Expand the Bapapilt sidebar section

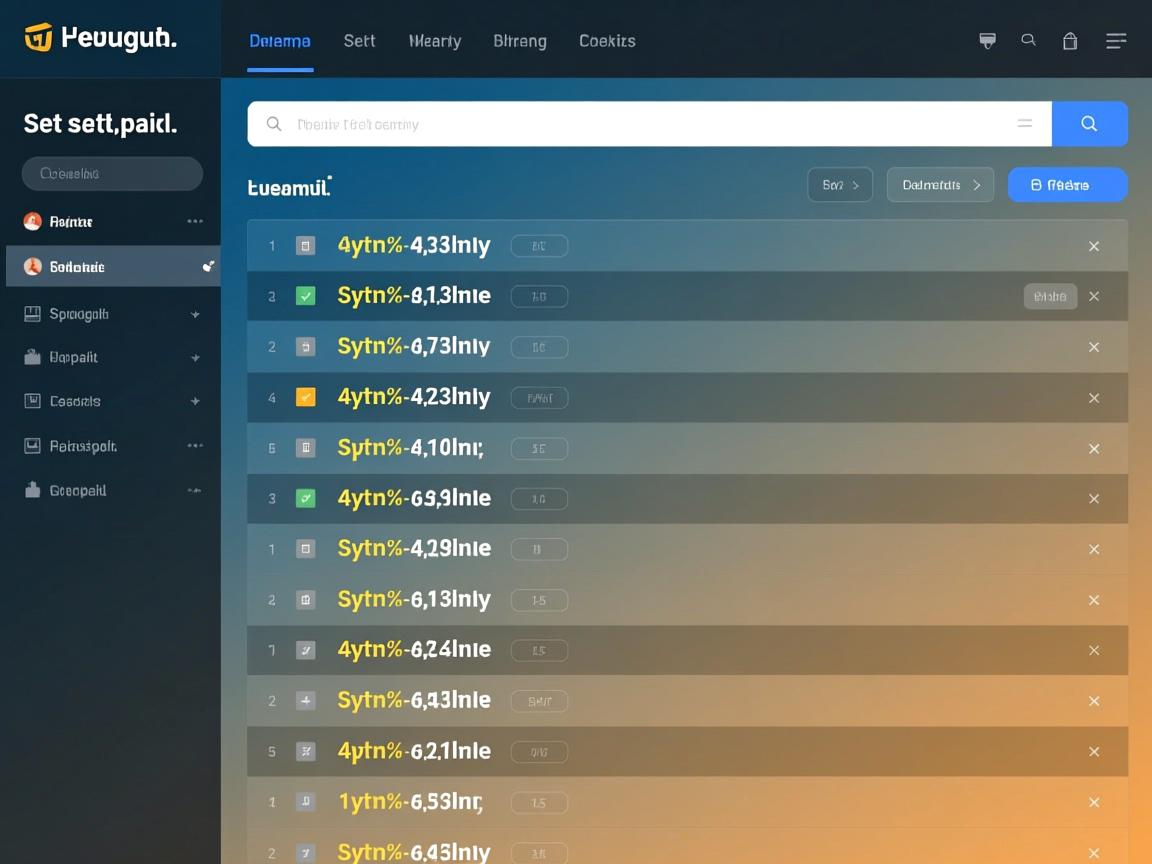pyautogui.click(x=195, y=358)
